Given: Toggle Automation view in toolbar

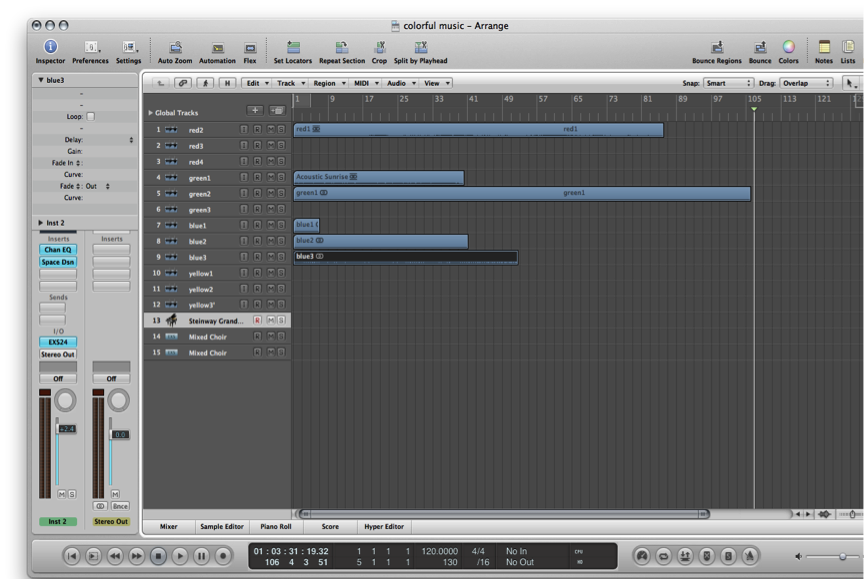Looking at the screenshot, I should point(217,47).
